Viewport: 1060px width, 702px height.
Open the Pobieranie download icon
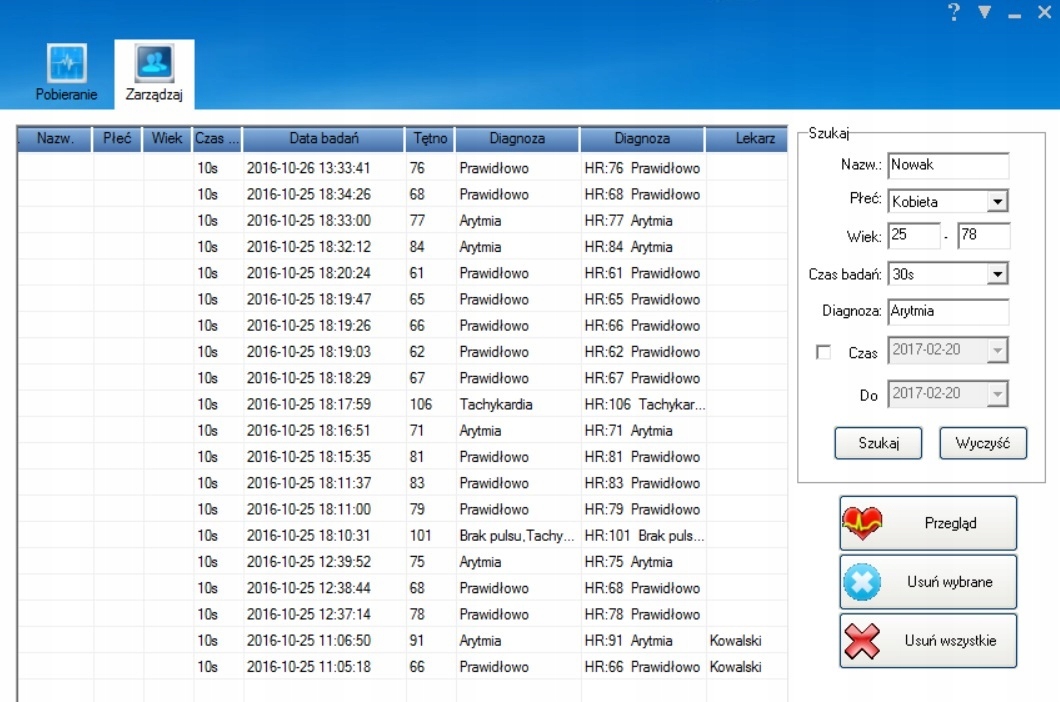point(66,63)
